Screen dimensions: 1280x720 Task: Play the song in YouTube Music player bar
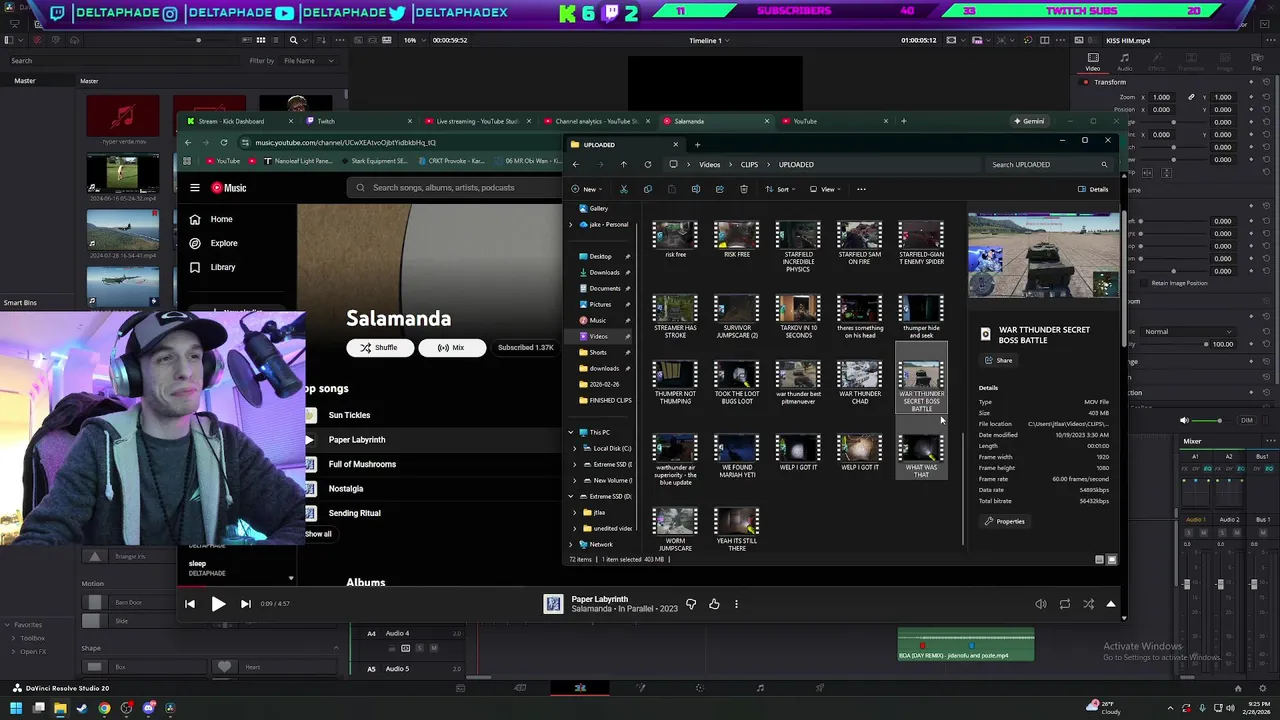click(218, 604)
